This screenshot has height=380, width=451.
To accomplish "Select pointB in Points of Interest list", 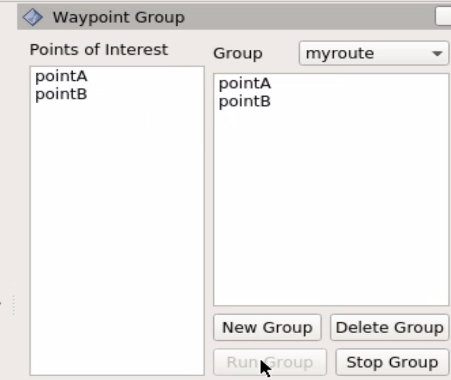I will (61, 94).
